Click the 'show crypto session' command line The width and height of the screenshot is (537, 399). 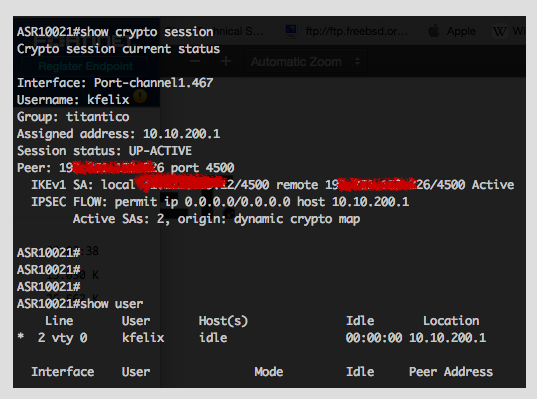(x=115, y=32)
